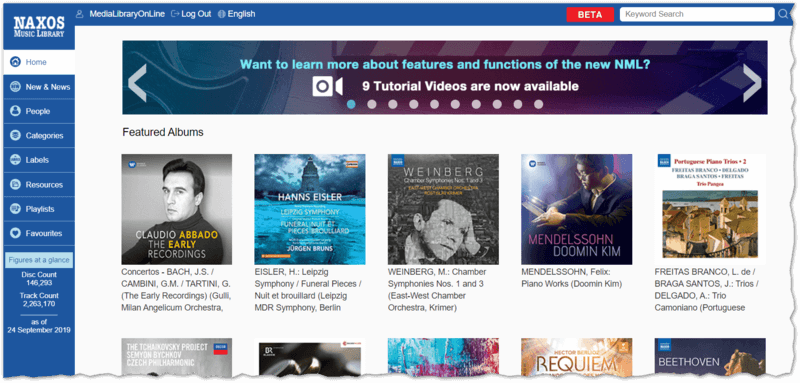
Task: Open the Hanns Eisler Leipzig Symphony cover
Action: [310, 209]
